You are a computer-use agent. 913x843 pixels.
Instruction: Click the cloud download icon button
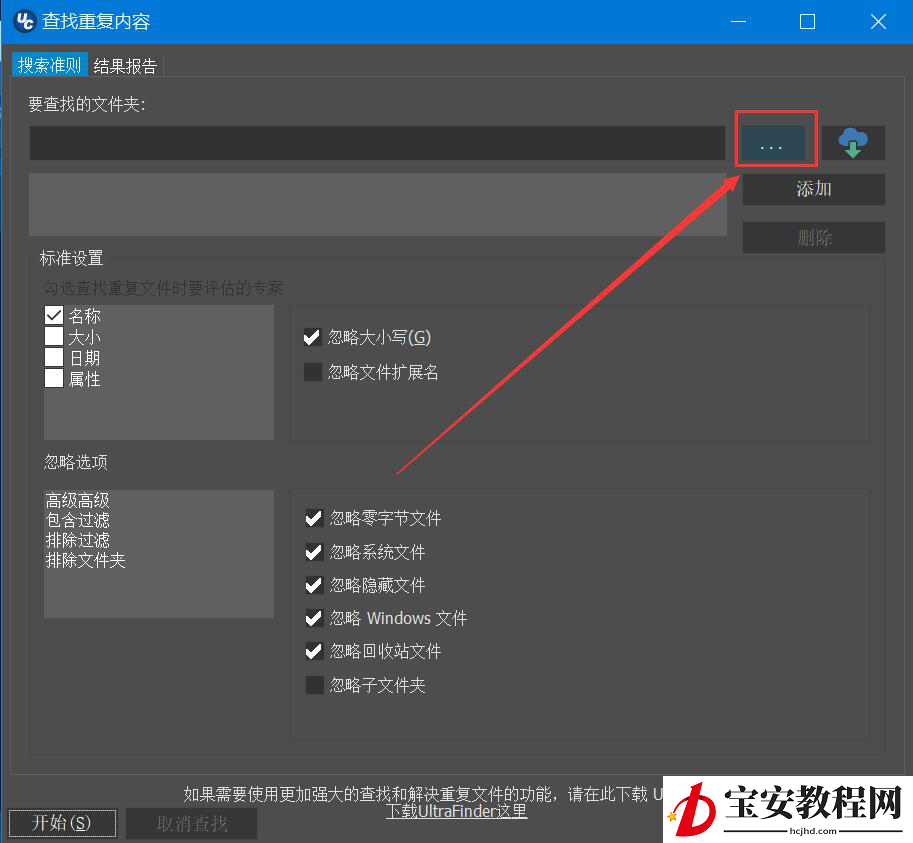853,143
